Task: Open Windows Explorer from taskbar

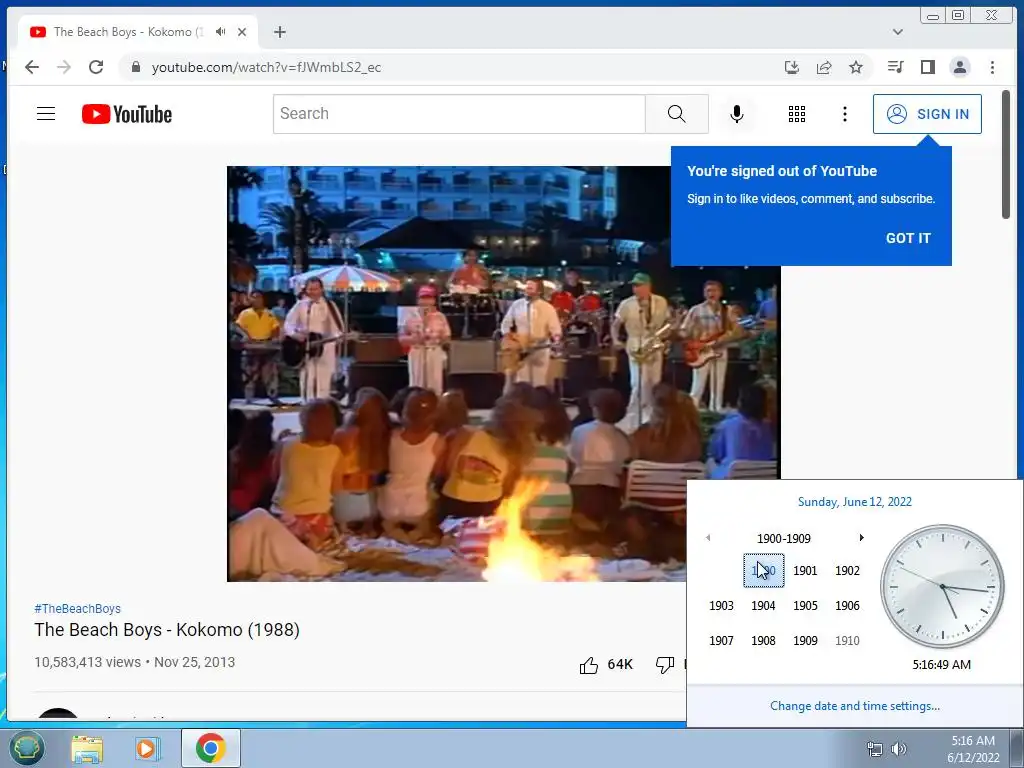Action: coord(87,748)
